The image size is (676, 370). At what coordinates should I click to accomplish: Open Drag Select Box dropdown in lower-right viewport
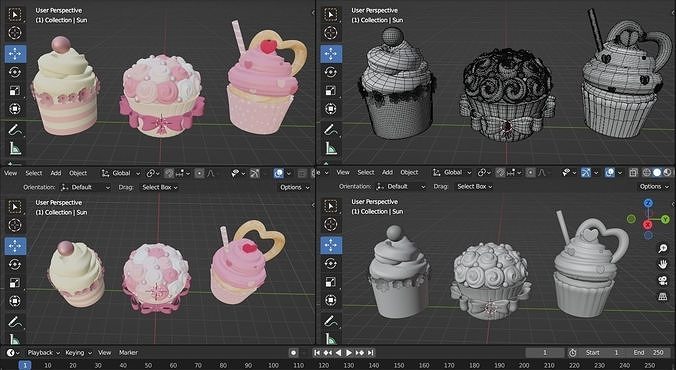[475, 186]
